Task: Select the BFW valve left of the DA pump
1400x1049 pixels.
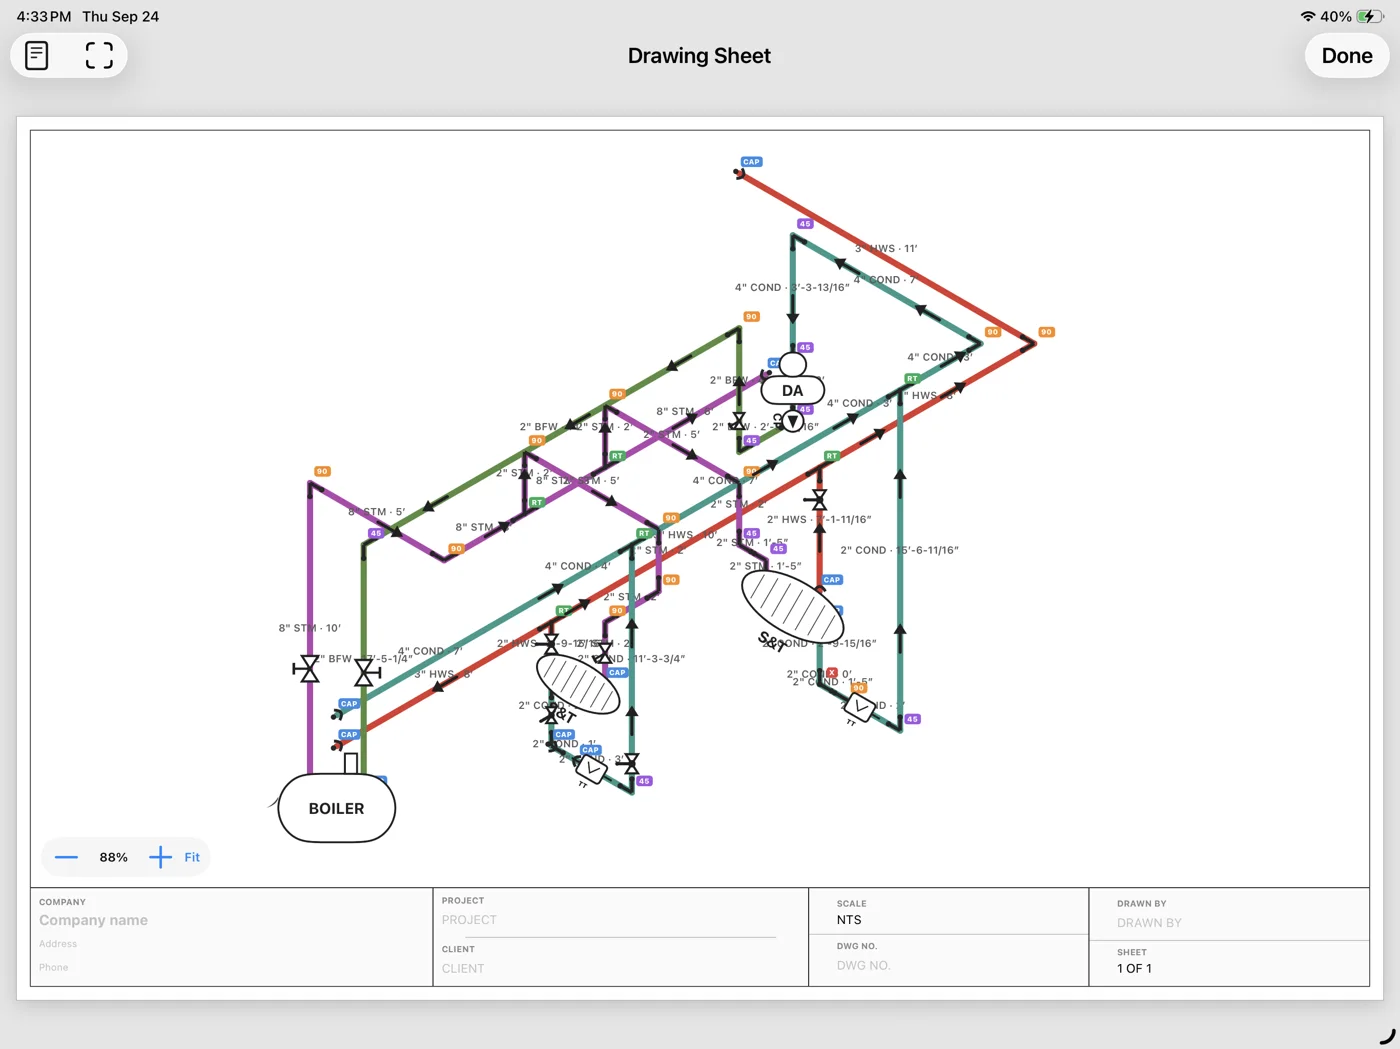Action: (739, 422)
